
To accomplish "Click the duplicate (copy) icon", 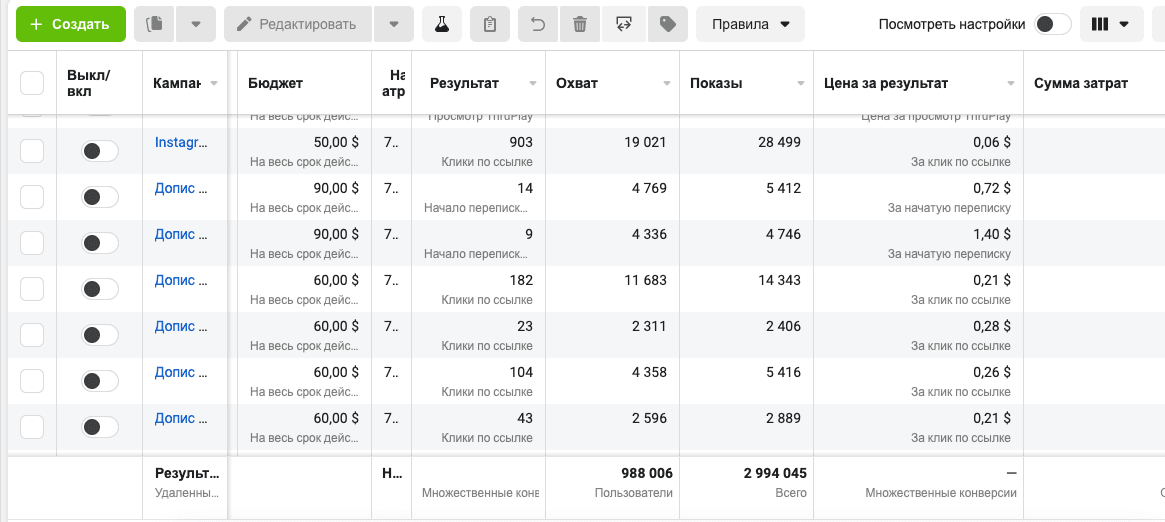I will (155, 24).
